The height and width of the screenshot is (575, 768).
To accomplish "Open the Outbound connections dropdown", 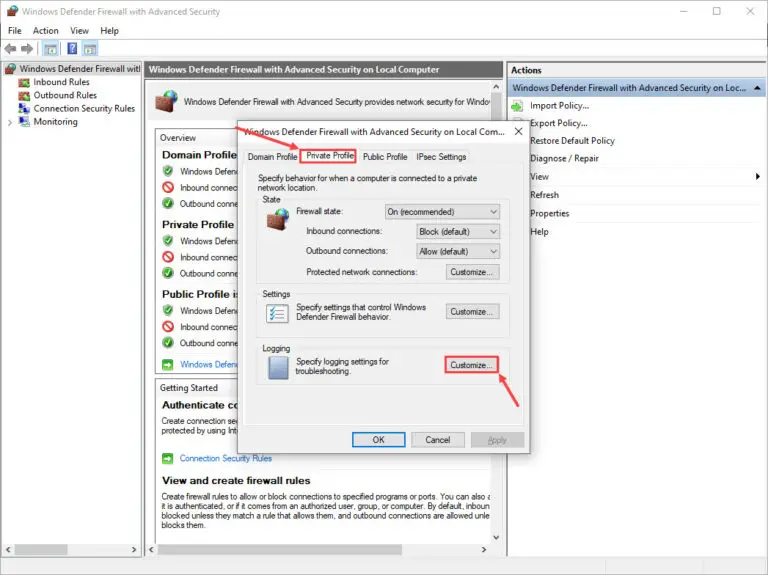I will (458, 252).
